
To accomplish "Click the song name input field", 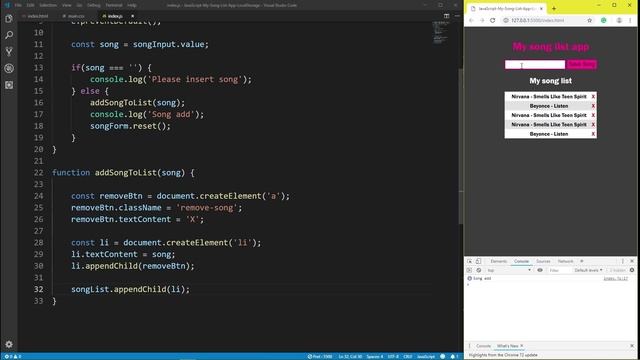I will pos(535,64).
